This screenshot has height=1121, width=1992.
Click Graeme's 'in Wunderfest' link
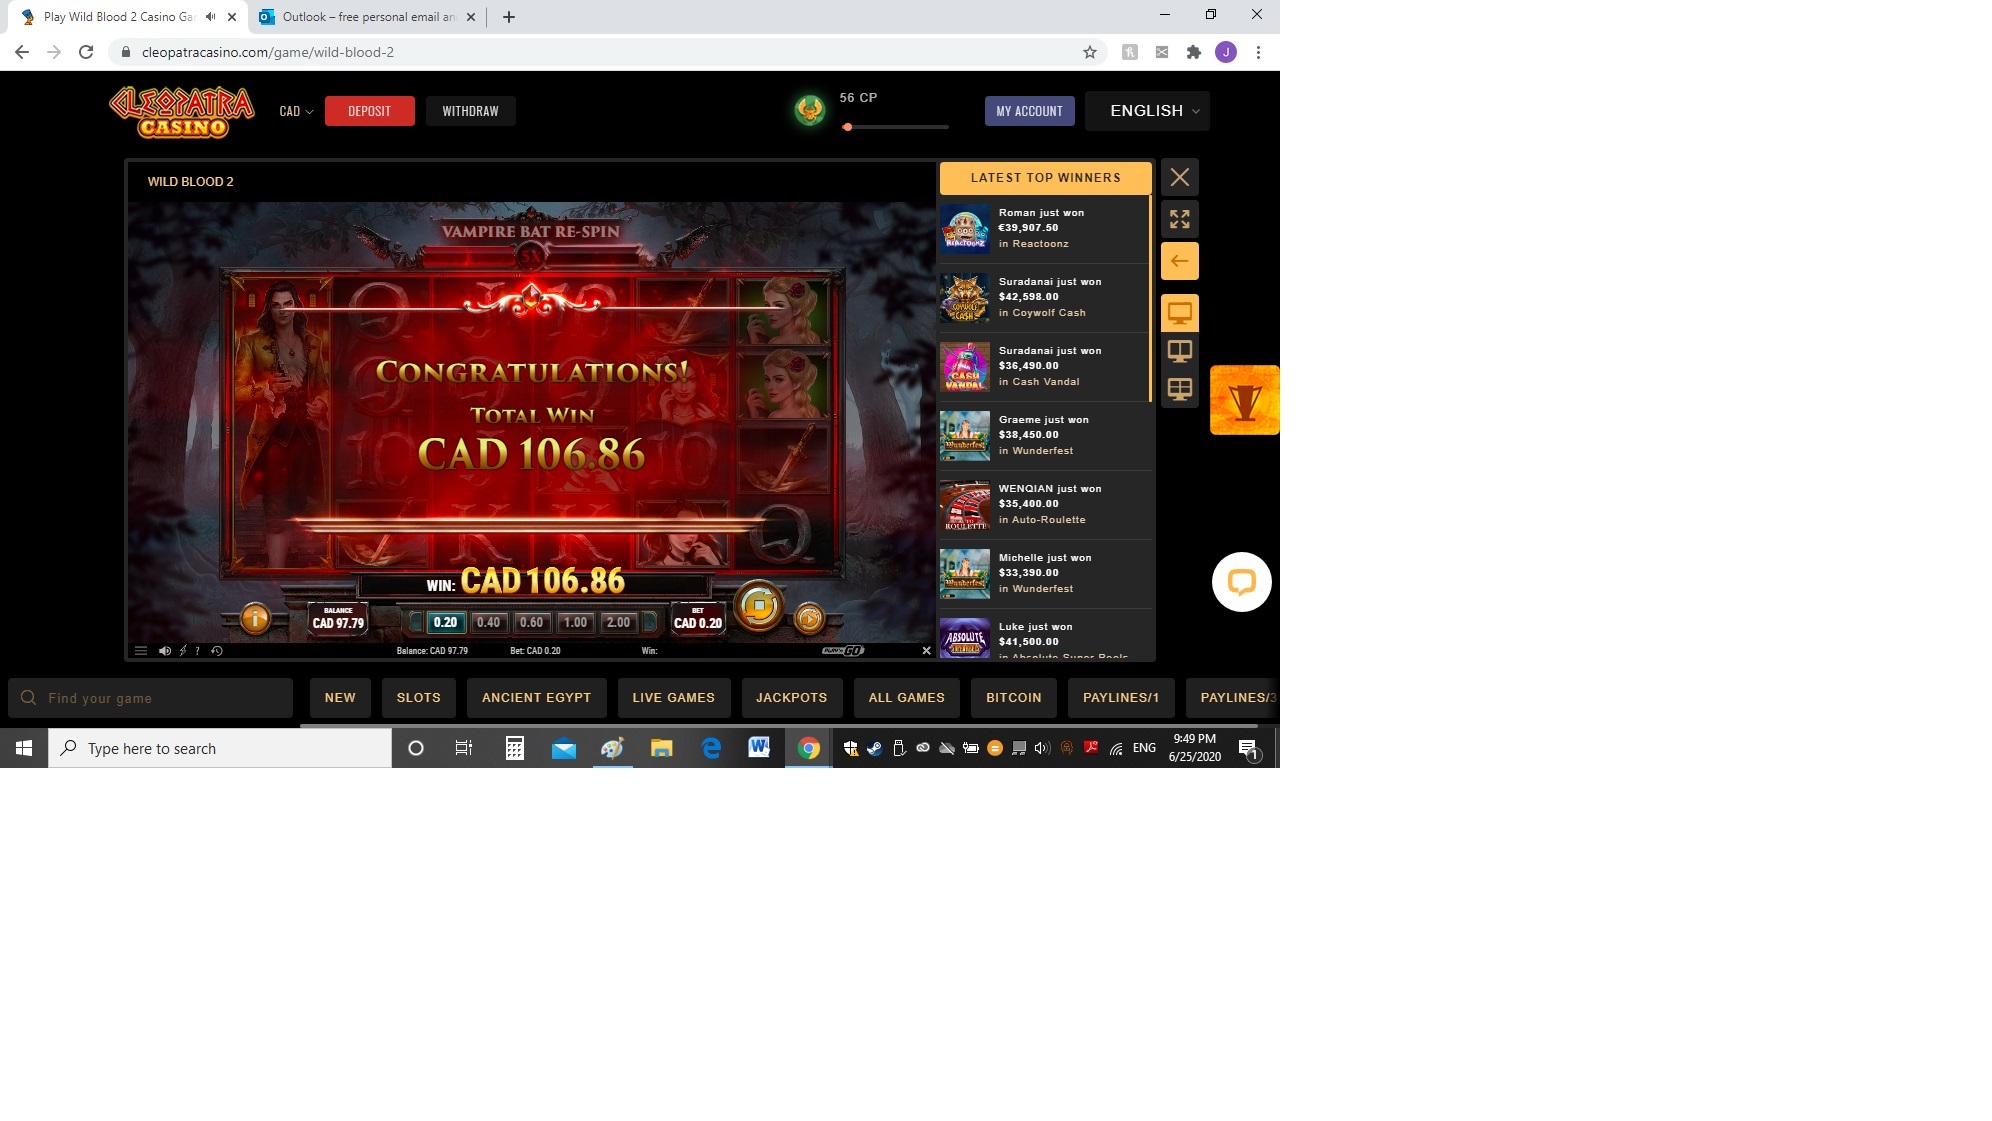click(x=1036, y=451)
